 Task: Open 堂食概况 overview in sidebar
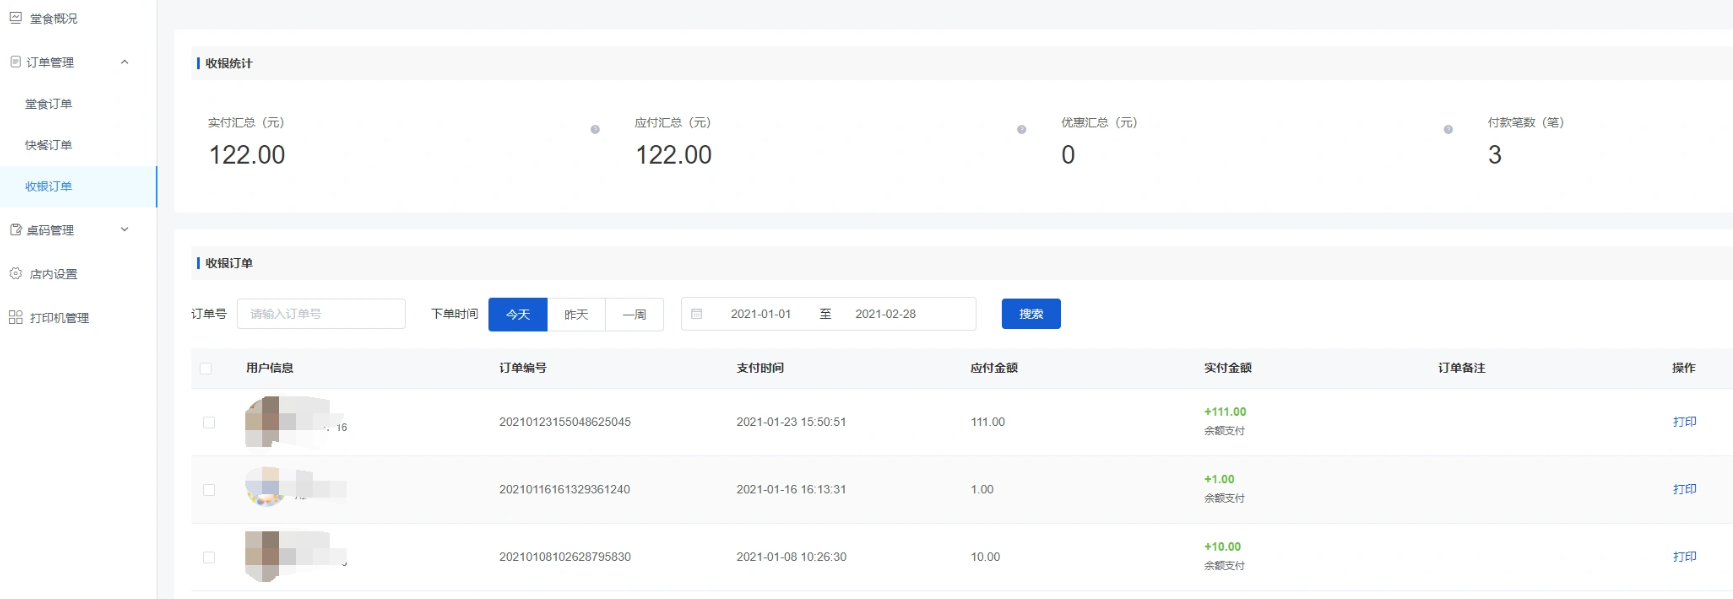tap(53, 18)
